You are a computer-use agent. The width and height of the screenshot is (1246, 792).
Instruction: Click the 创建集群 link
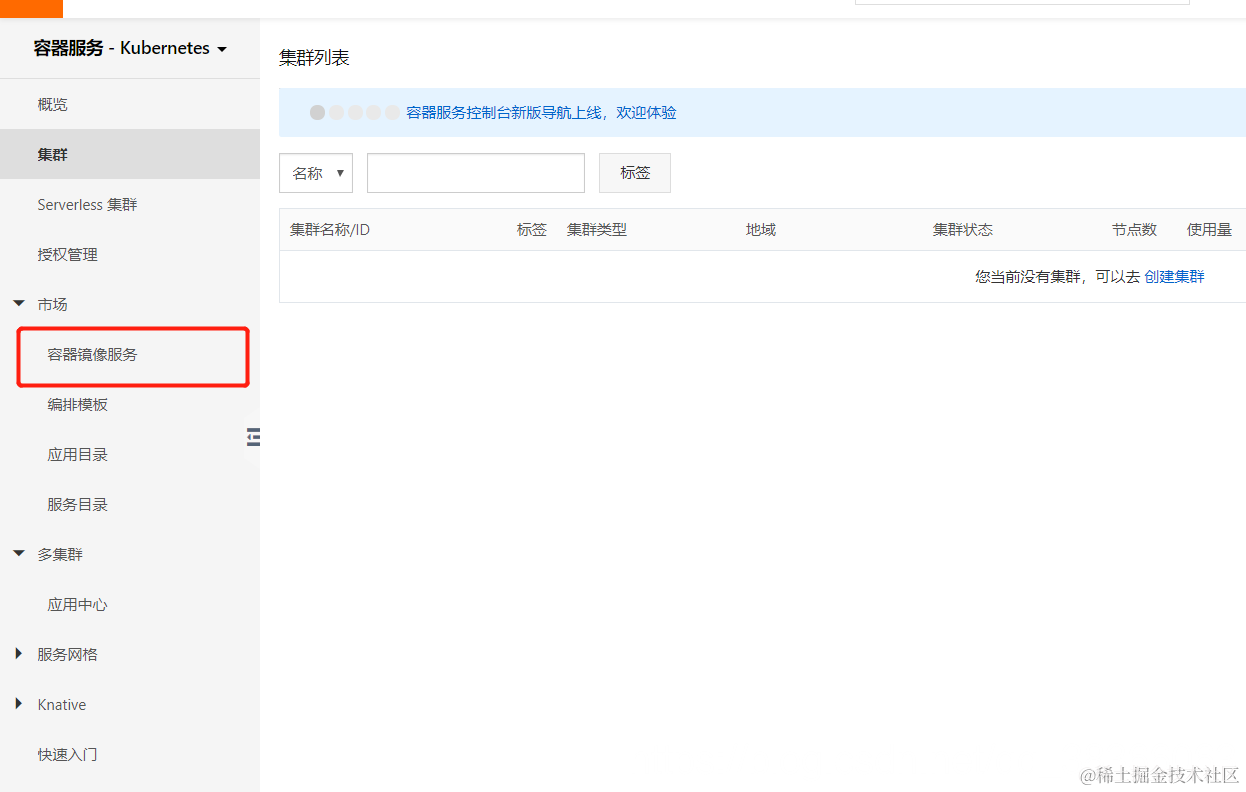tap(1174, 276)
